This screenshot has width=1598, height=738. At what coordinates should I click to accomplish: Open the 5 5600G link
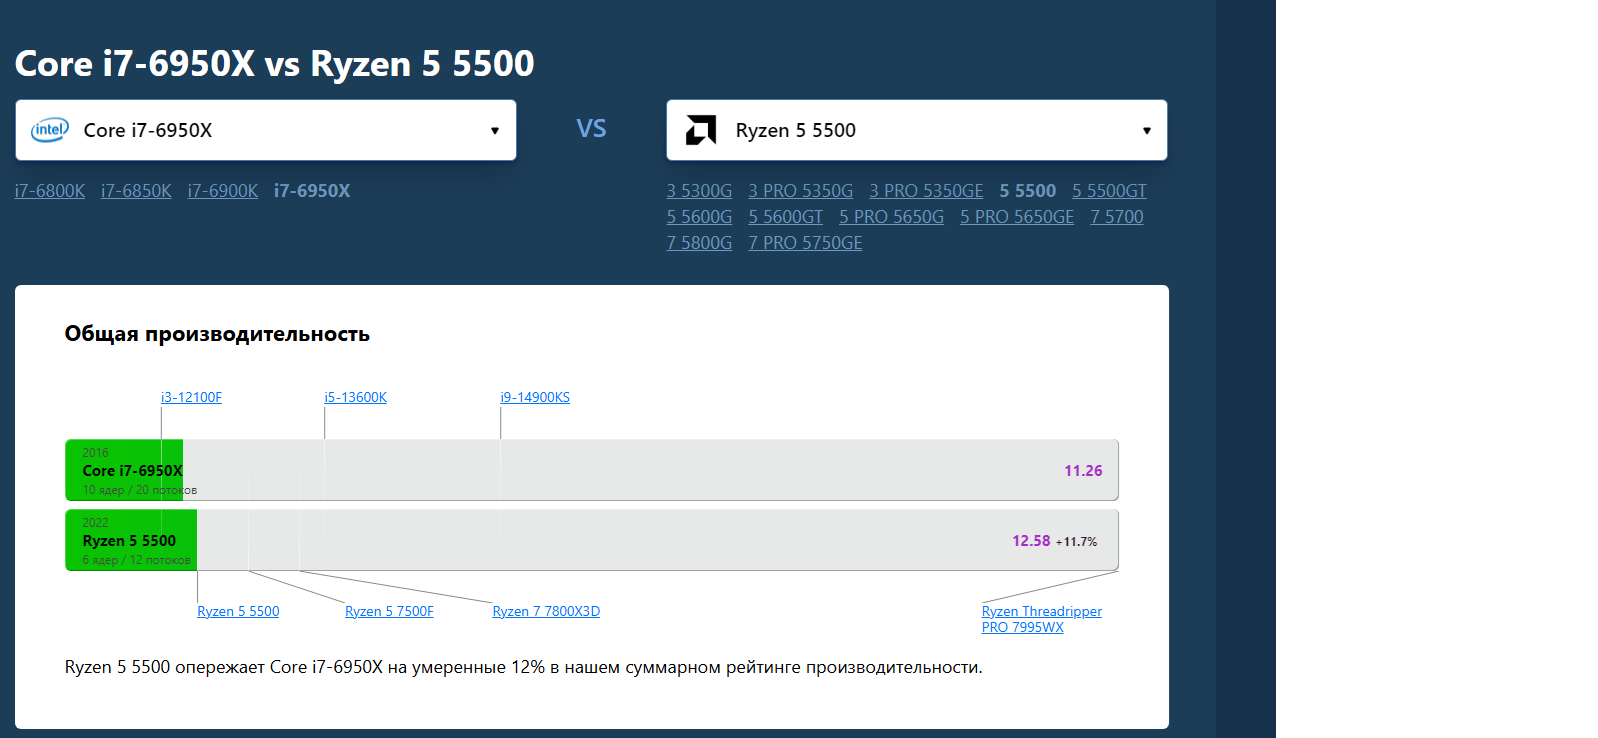coord(700,217)
